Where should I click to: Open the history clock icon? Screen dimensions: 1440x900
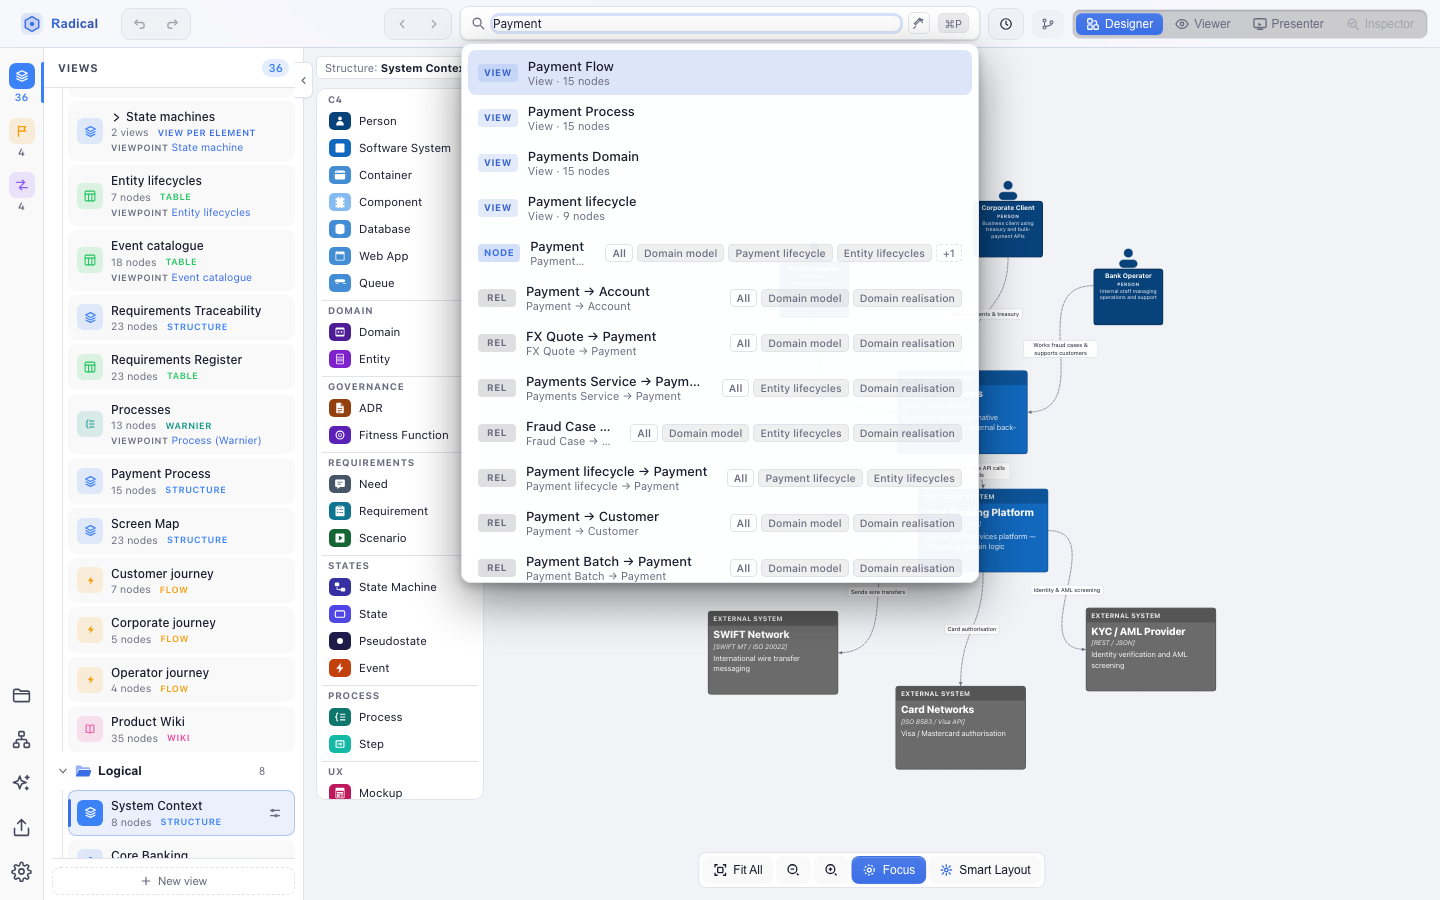pos(1006,24)
